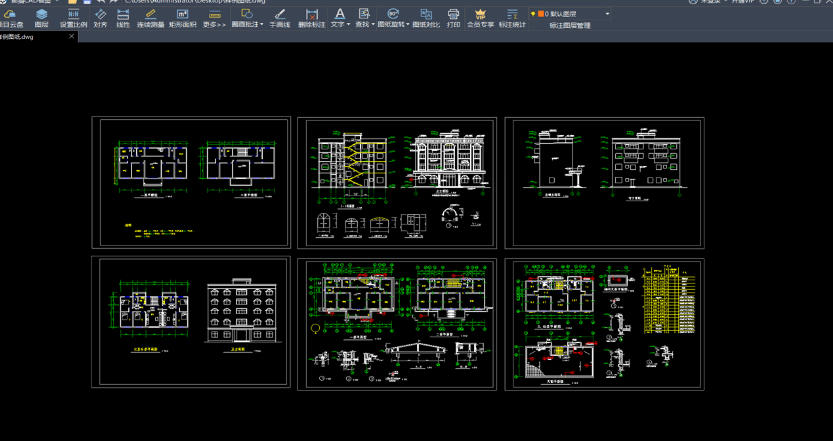Expand the 更多>> more tools button

tap(213, 17)
